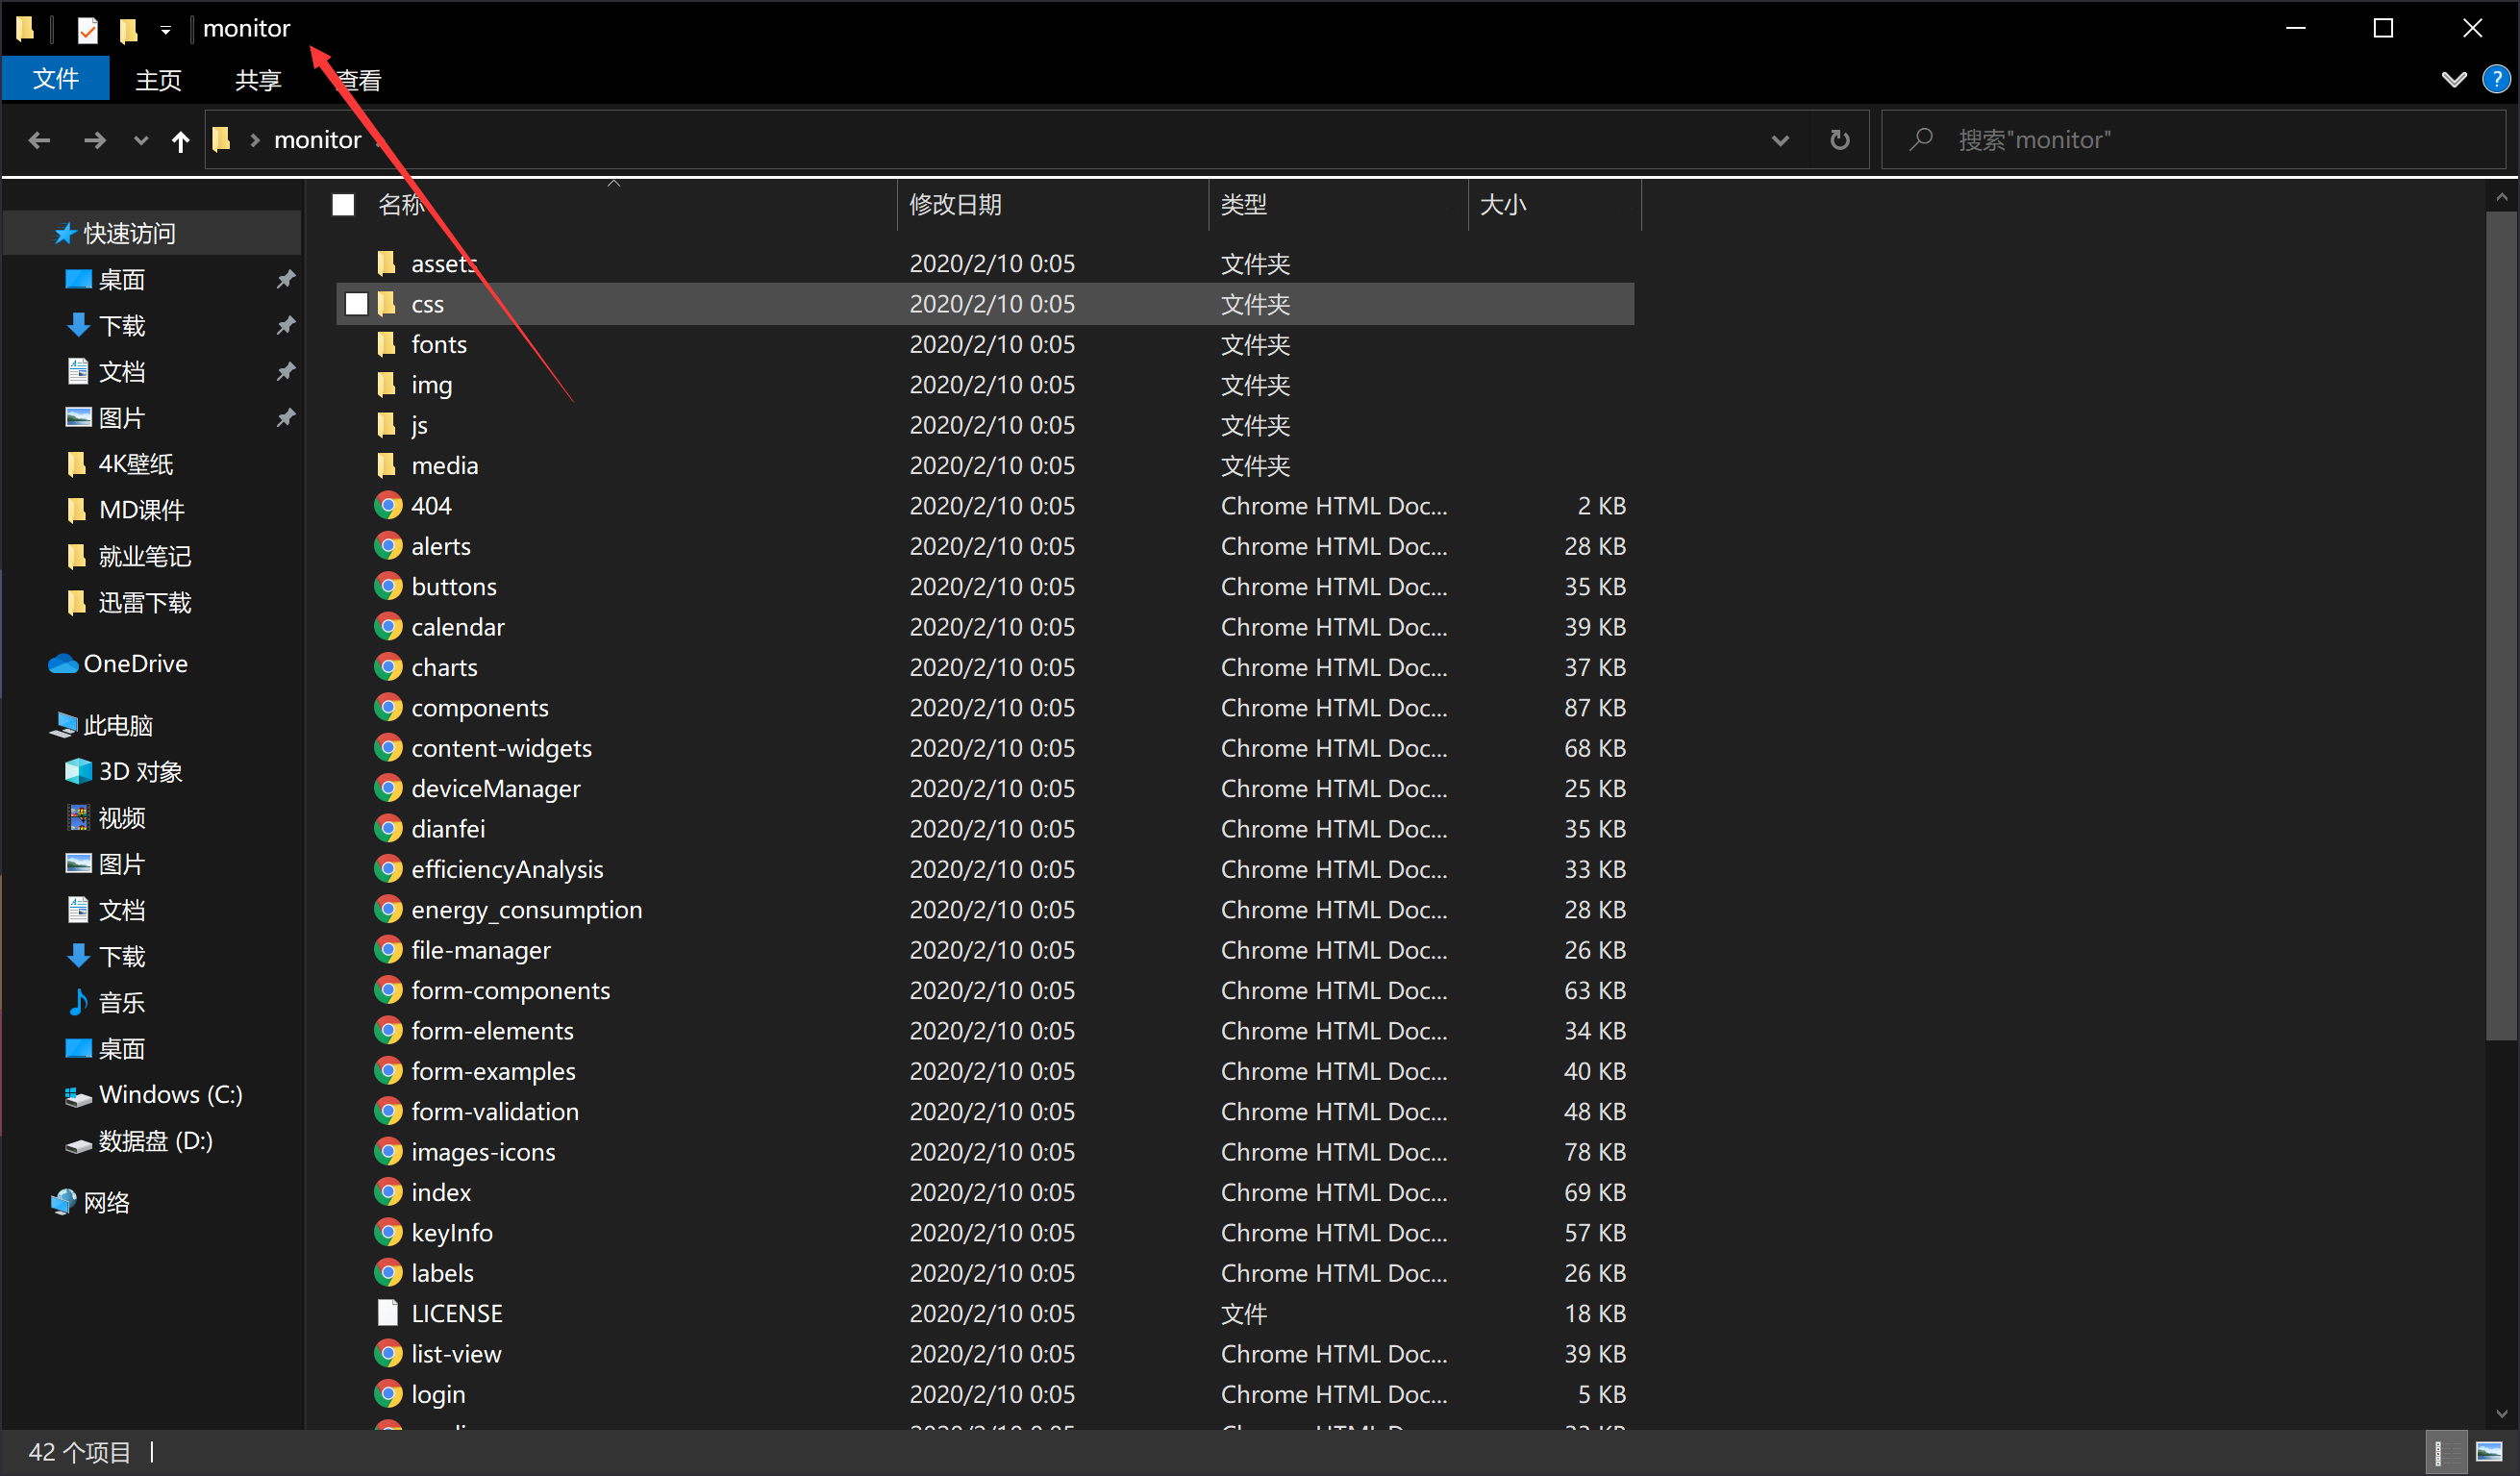The height and width of the screenshot is (1476, 2520).
Task: Click the vertical scrollbar up arrow
Action: (2501, 197)
